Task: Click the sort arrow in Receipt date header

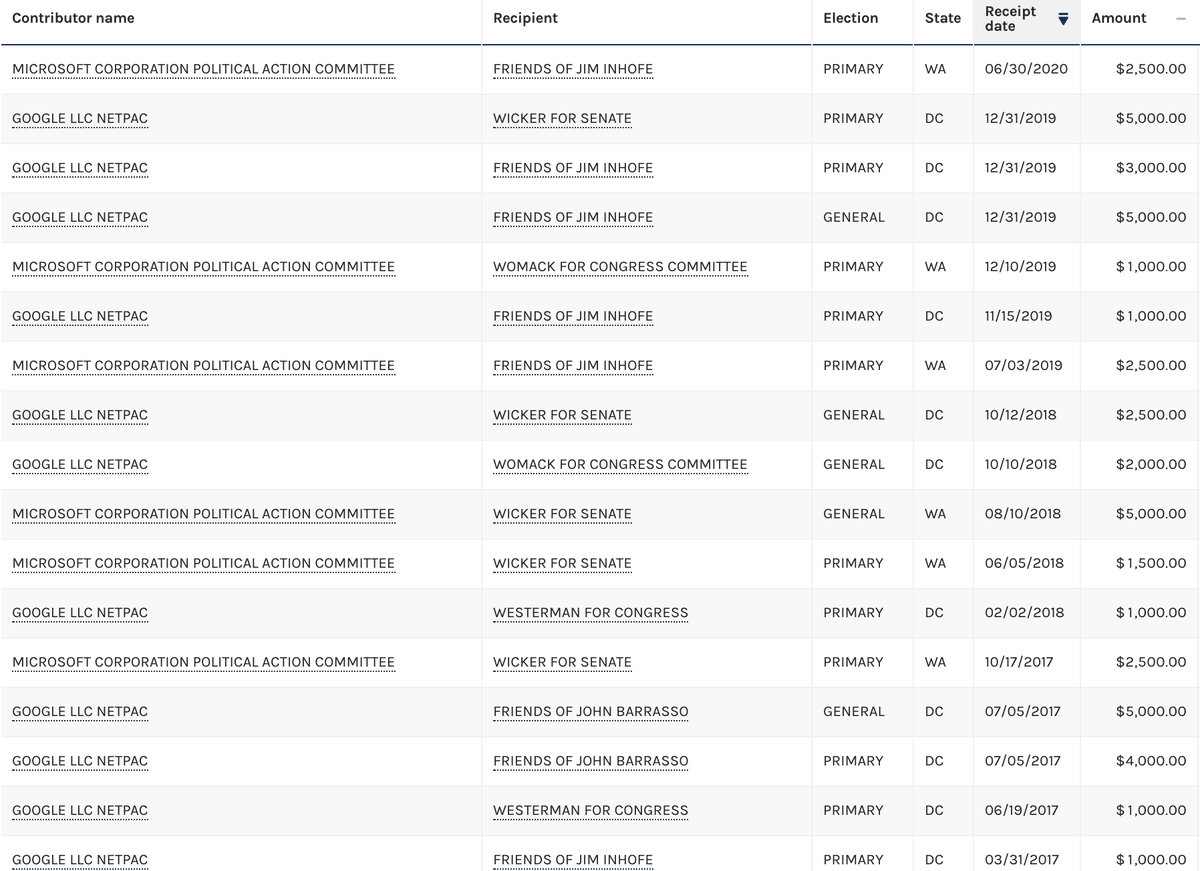Action: click(1063, 19)
